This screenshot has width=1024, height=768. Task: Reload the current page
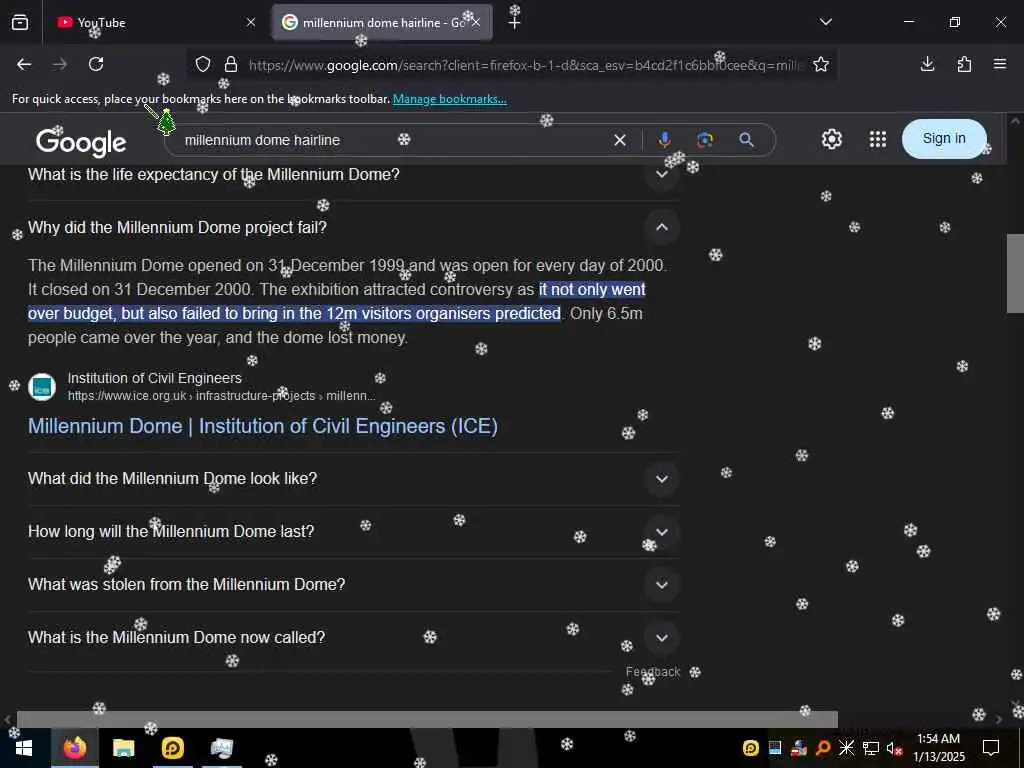coord(96,64)
